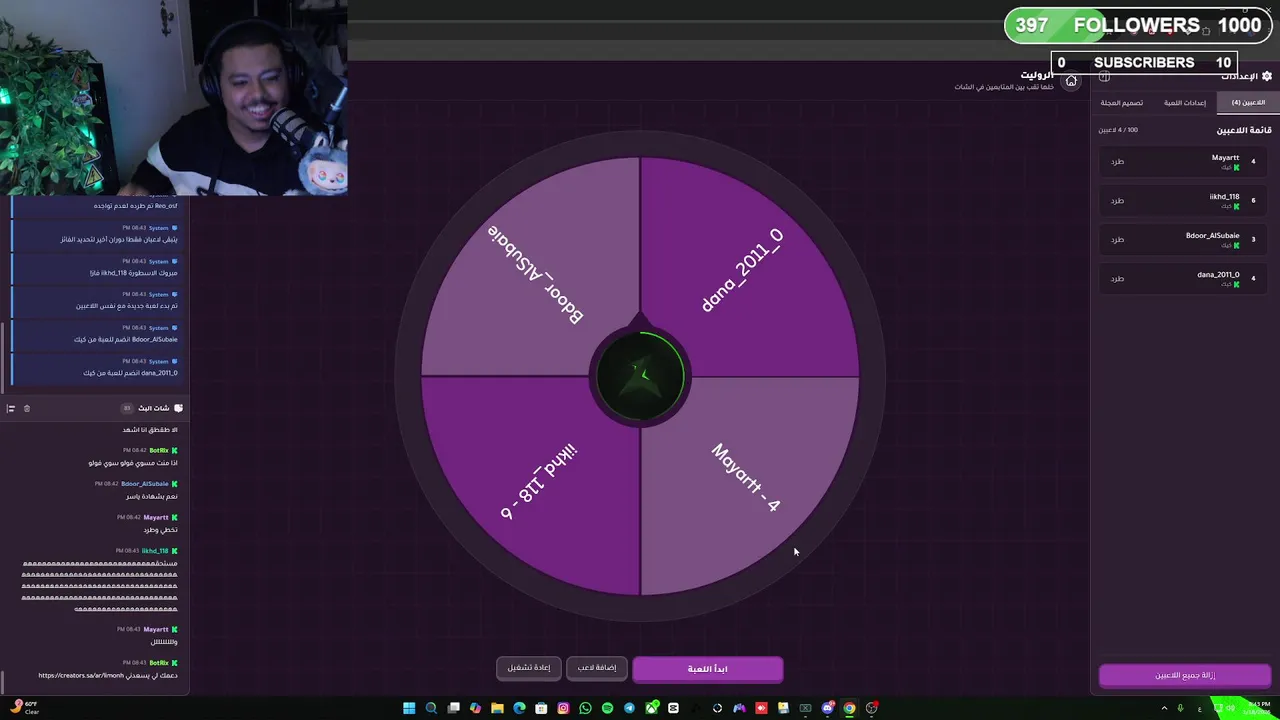
Task: Click iikhd_118 username in stream chat
Action: click(x=155, y=551)
